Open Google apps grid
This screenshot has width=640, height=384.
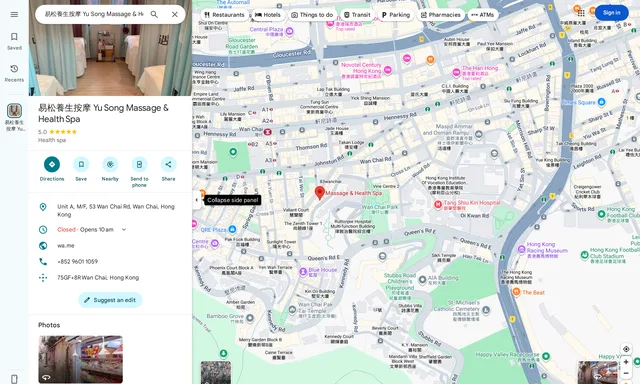pos(581,13)
